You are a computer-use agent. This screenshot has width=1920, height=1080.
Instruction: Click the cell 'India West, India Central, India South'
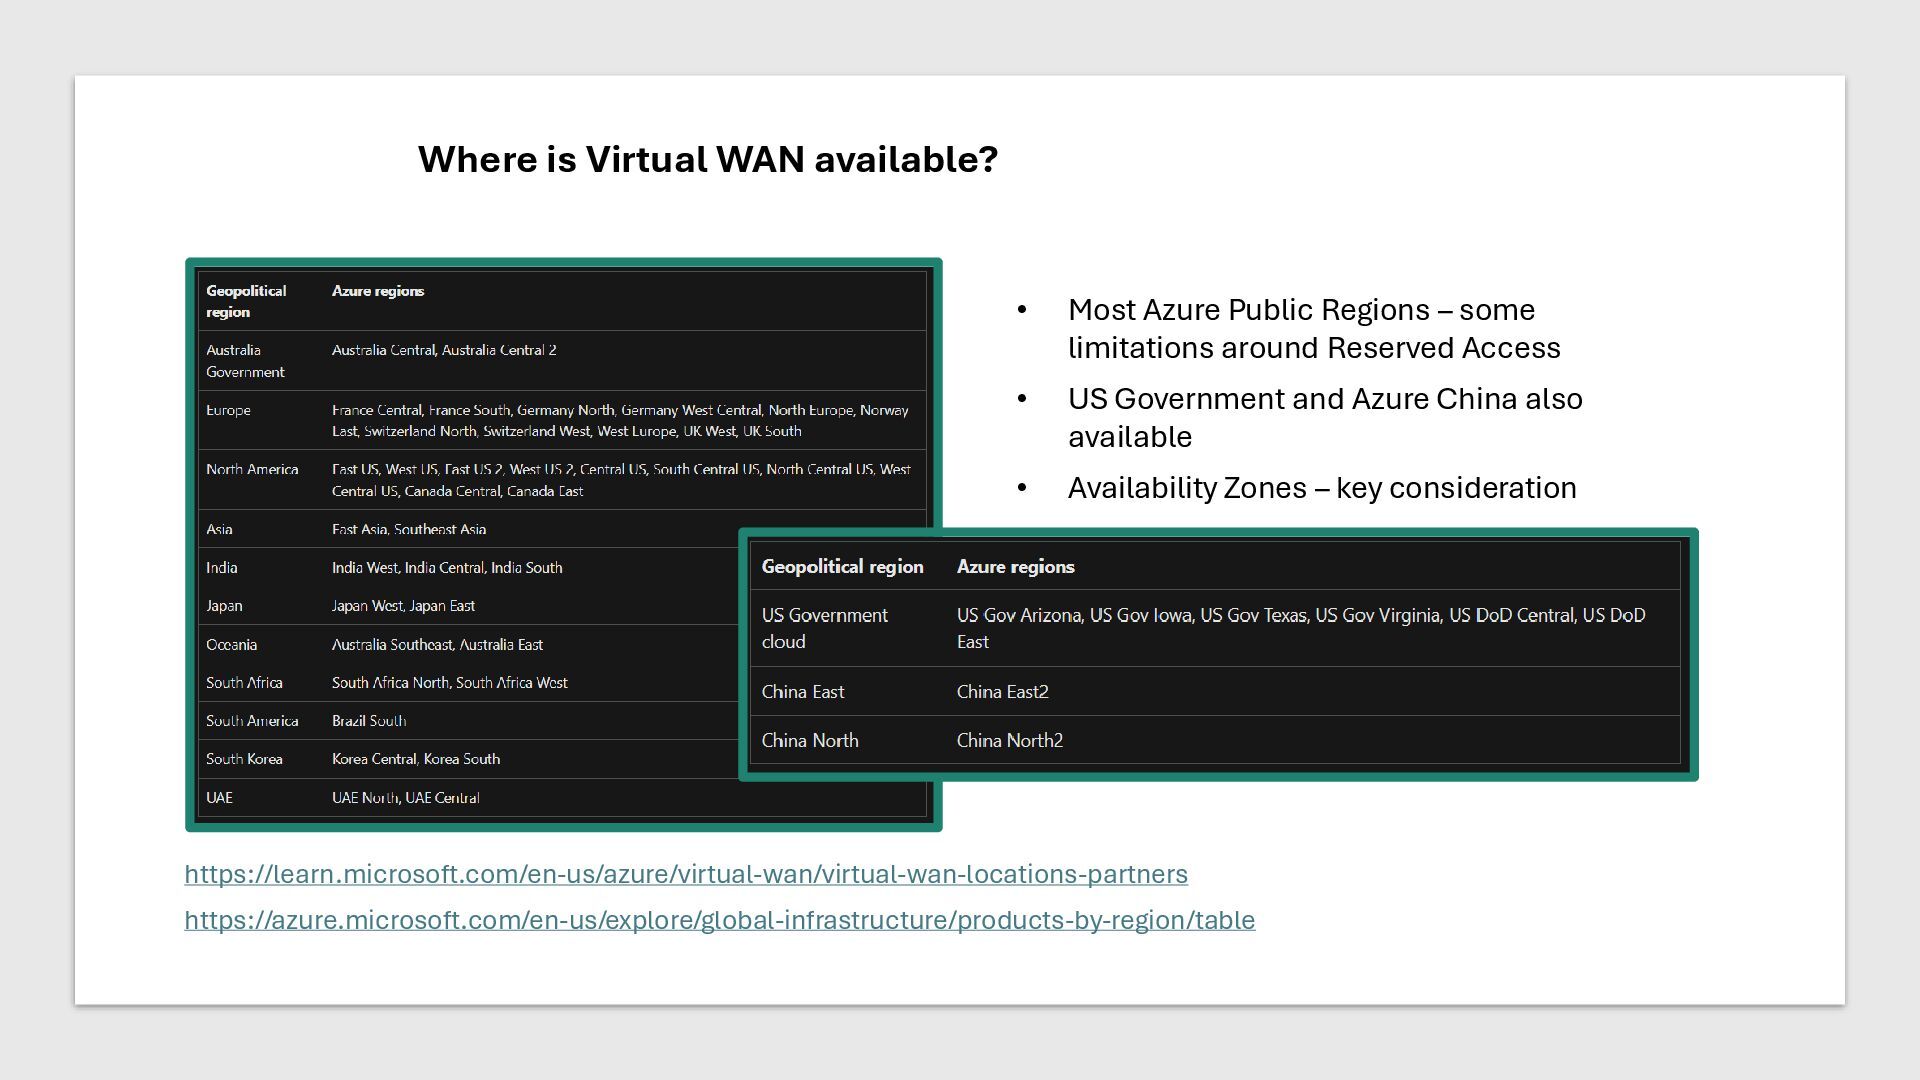(447, 567)
